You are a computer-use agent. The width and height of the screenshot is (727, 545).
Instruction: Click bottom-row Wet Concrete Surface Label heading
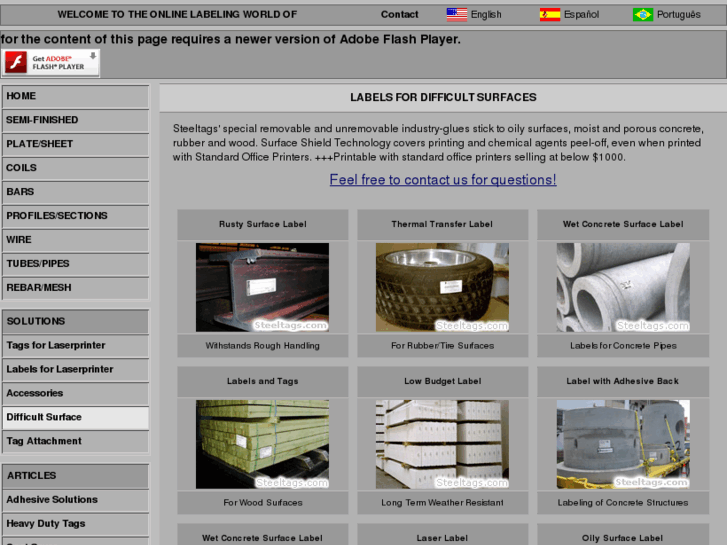click(262, 538)
